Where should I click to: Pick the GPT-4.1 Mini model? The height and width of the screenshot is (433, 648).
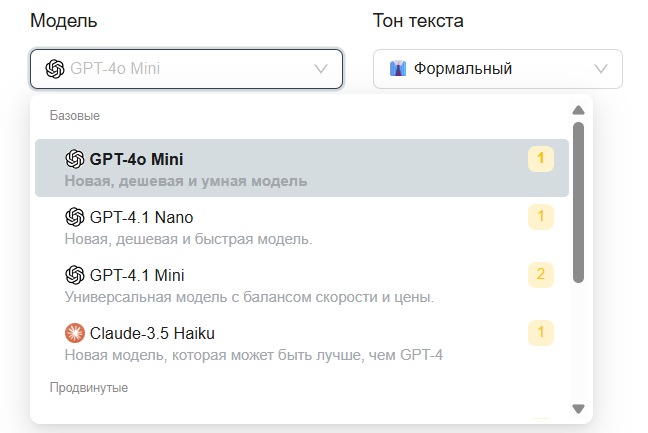(302, 284)
